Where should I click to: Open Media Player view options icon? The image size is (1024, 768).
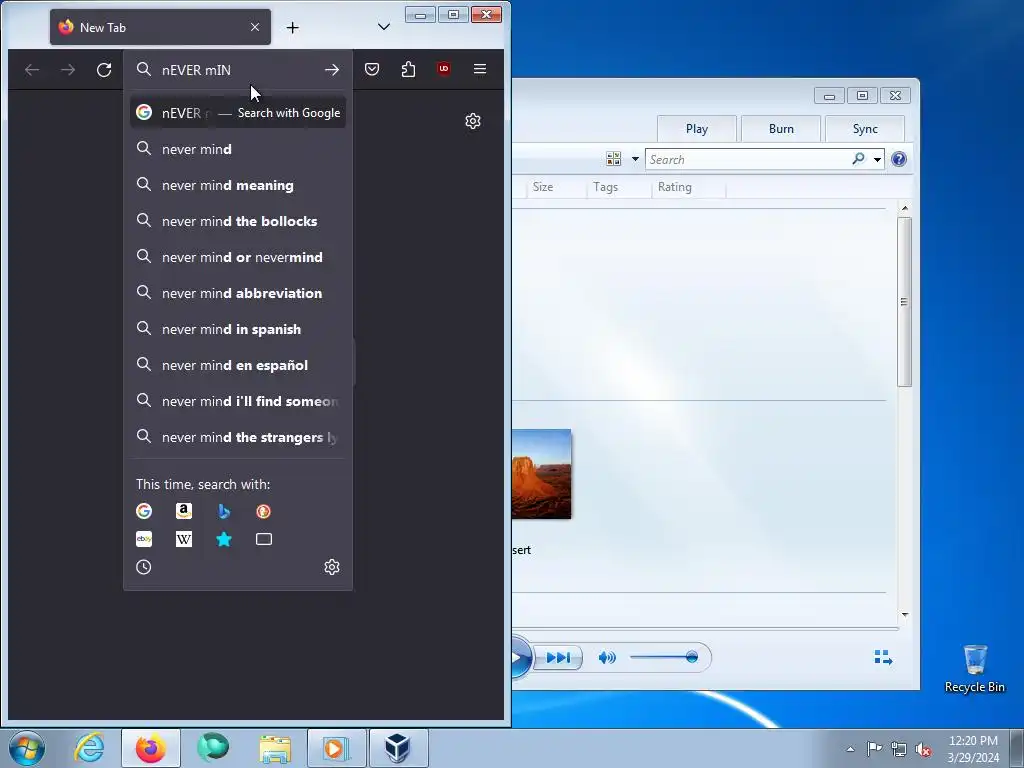(614, 159)
